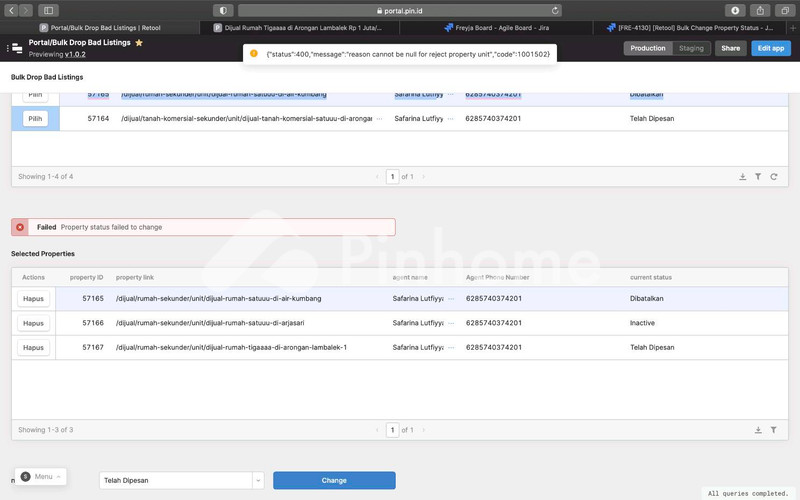800x500 pixels.
Task: Download the Selected Properties table data
Action: pos(758,430)
